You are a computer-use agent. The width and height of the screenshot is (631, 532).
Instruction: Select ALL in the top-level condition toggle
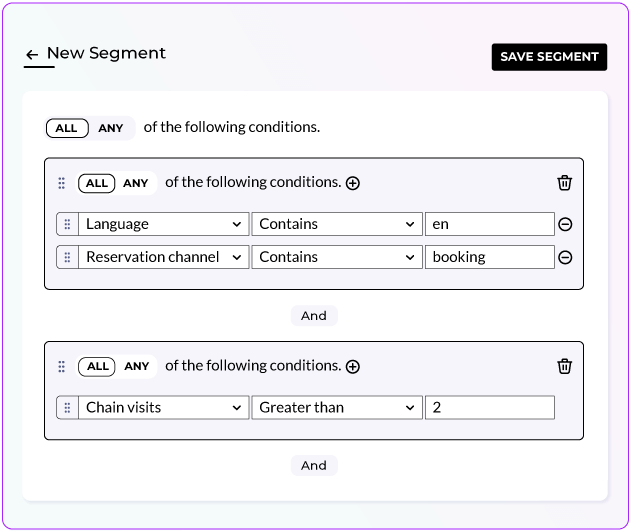(67, 128)
